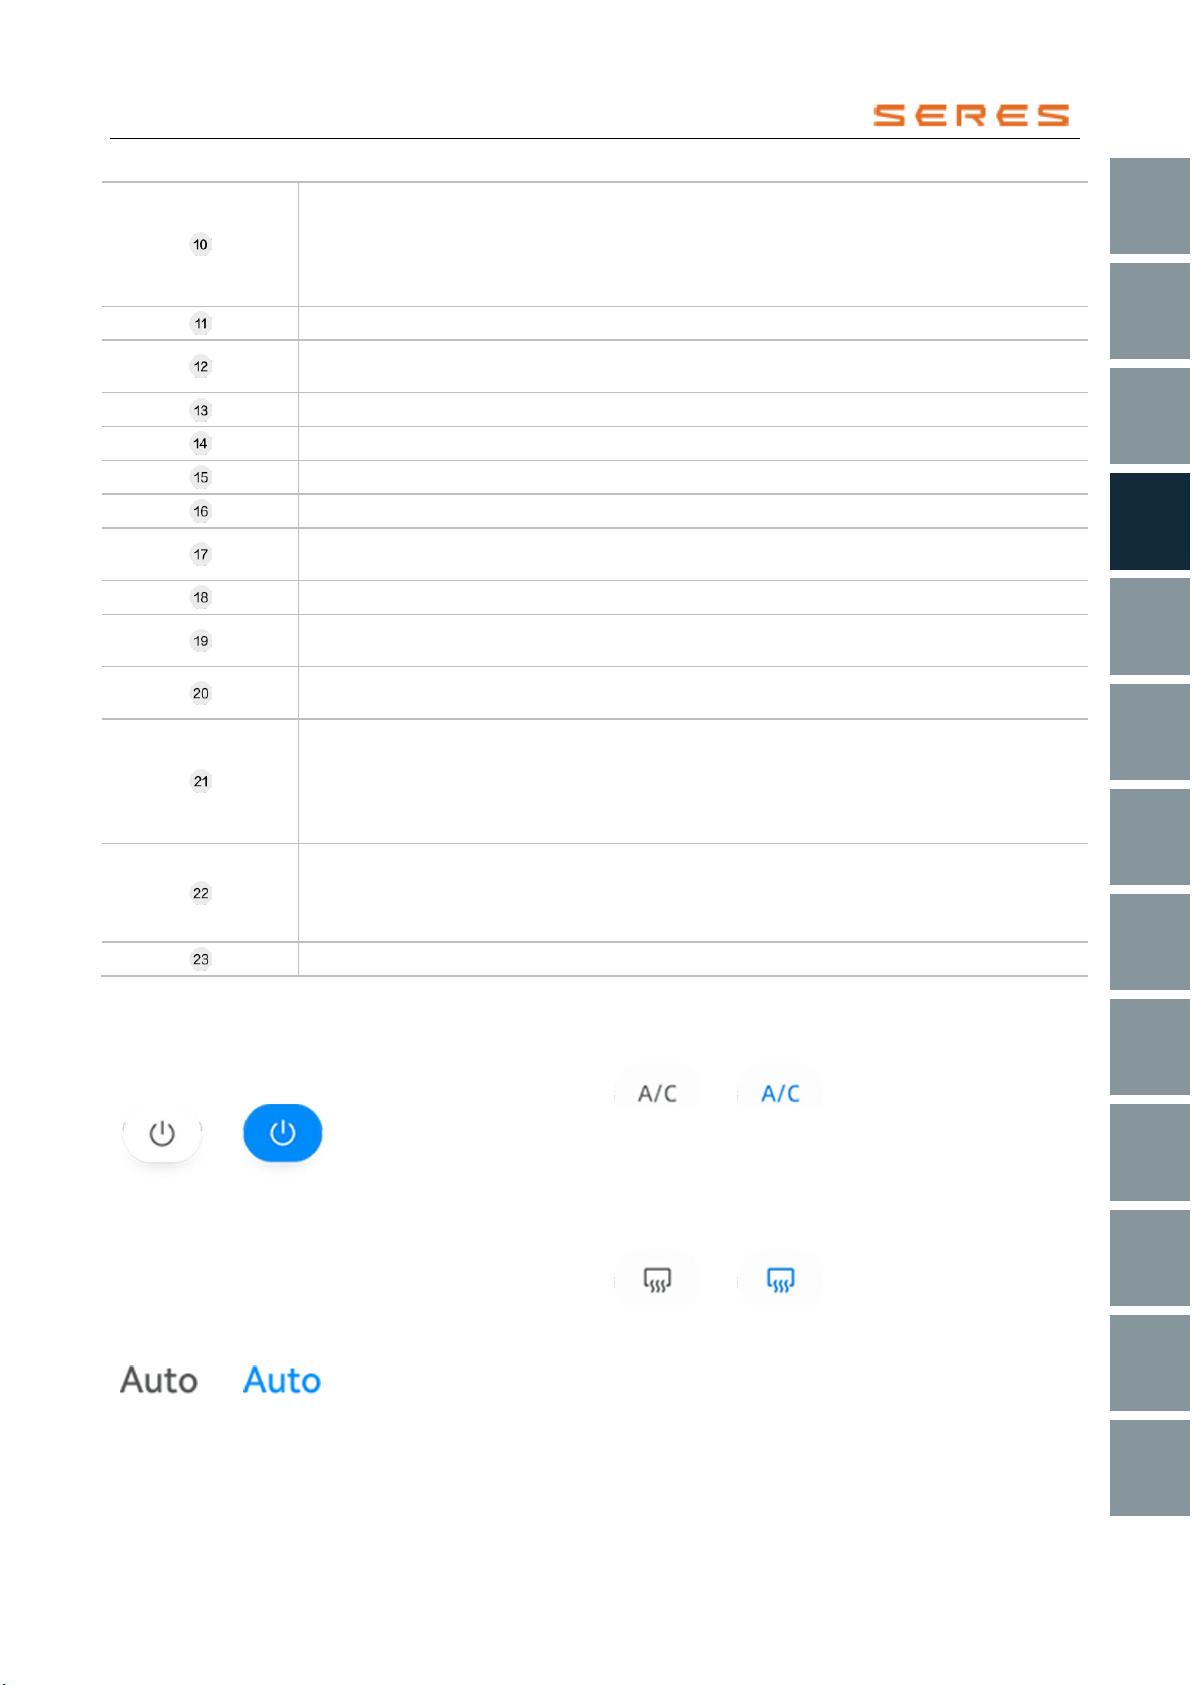Click the blue highlighted power button icon
Screen dimensions: 1192x1685
coord(283,1133)
